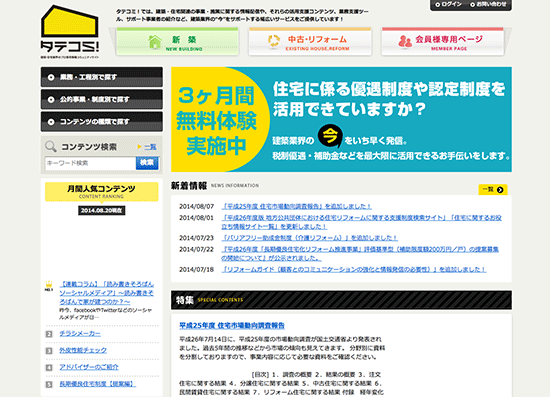Click the 今 speech bubble icon in banner
This screenshot has height=397, width=550.
[x=330, y=136]
